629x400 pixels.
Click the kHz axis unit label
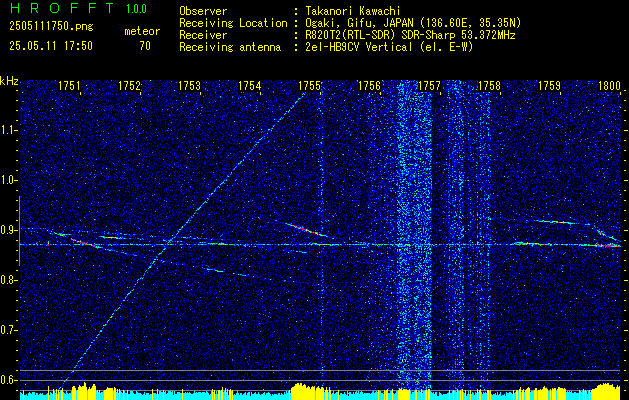pos(9,81)
